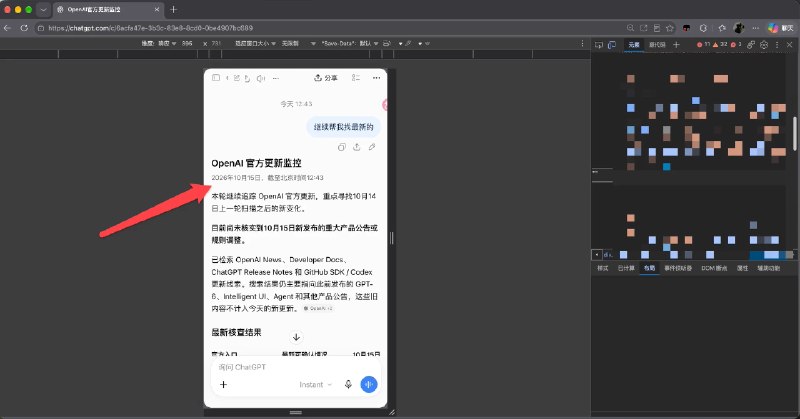Open the Instant model dropdown
The image size is (800, 419).
315,384
